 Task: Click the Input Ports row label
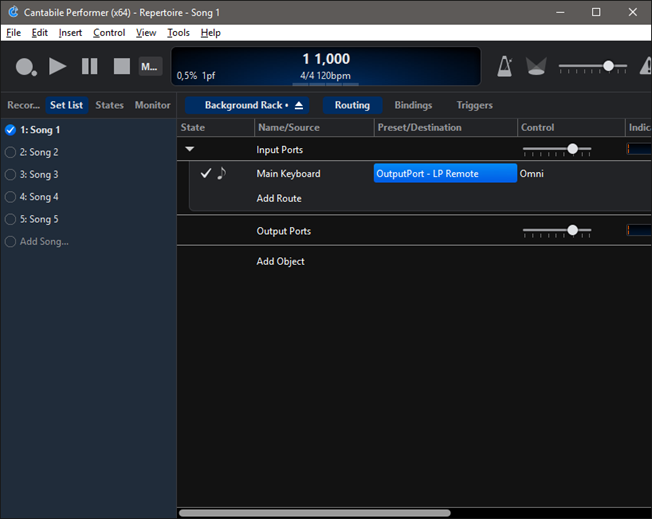279,150
